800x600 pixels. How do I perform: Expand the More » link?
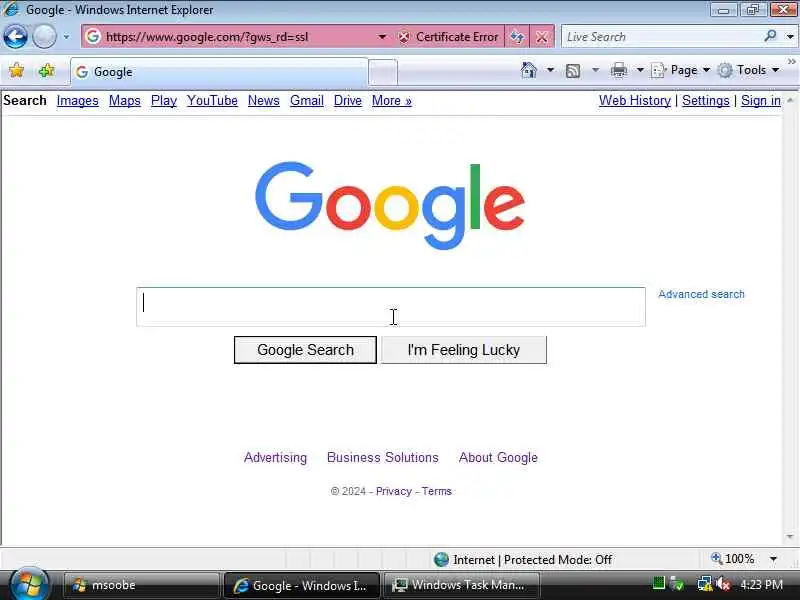point(391,101)
